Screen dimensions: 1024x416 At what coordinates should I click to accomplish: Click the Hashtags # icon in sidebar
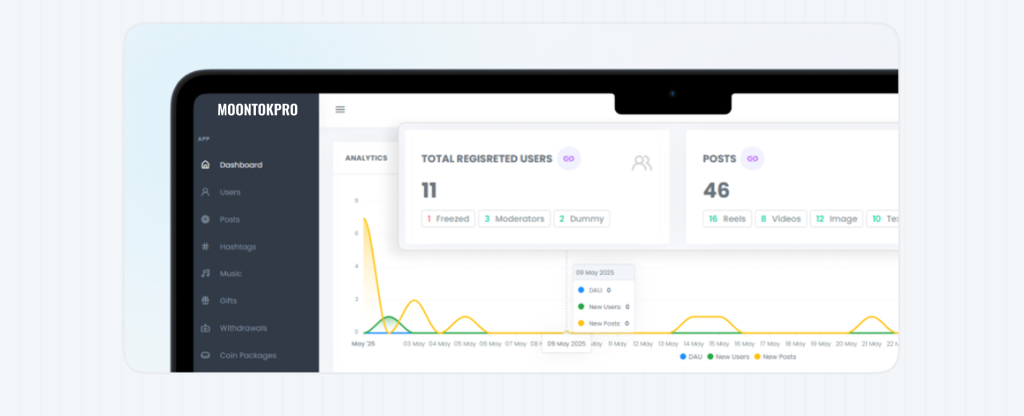point(205,246)
